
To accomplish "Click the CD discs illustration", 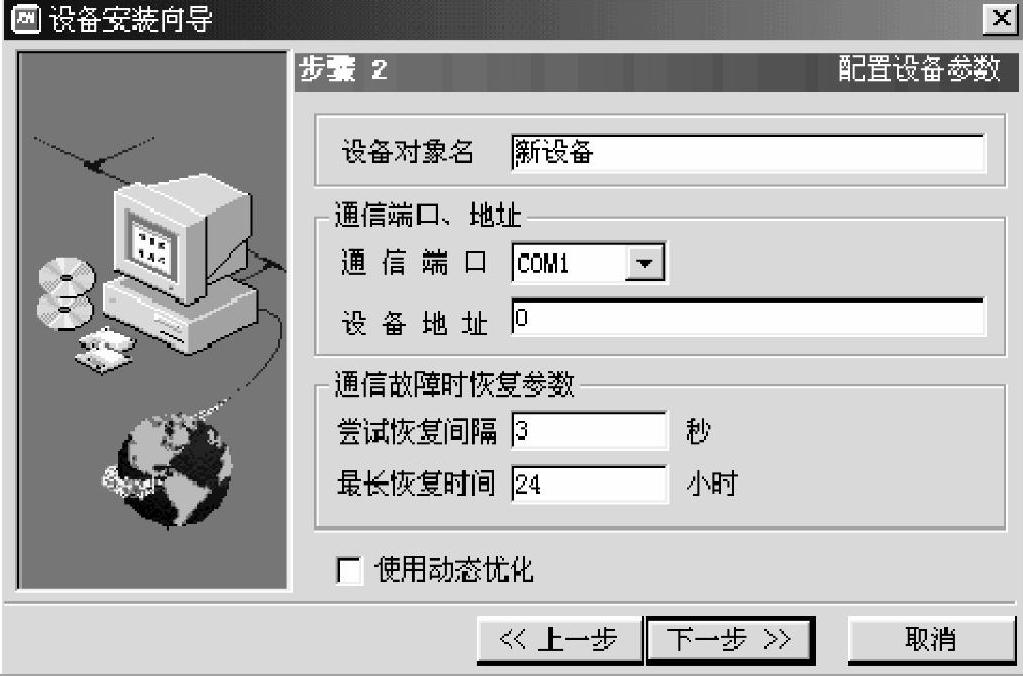I will (65, 294).
